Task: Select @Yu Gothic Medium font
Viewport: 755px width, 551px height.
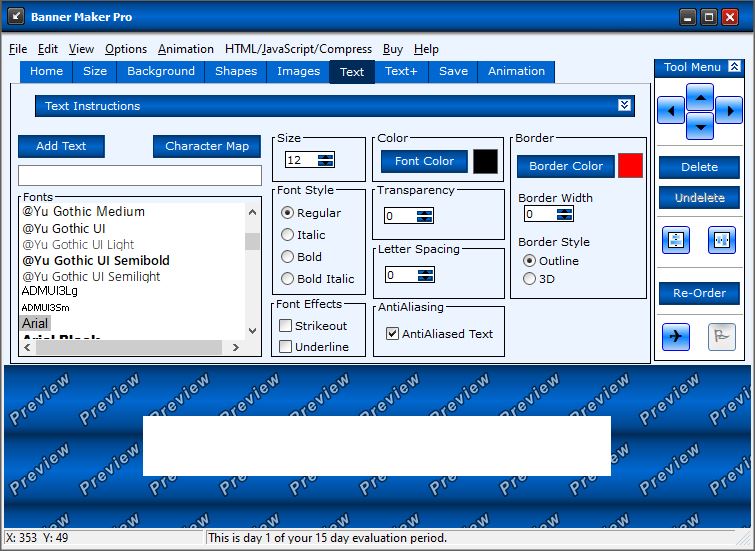Action: click(83, 211)
